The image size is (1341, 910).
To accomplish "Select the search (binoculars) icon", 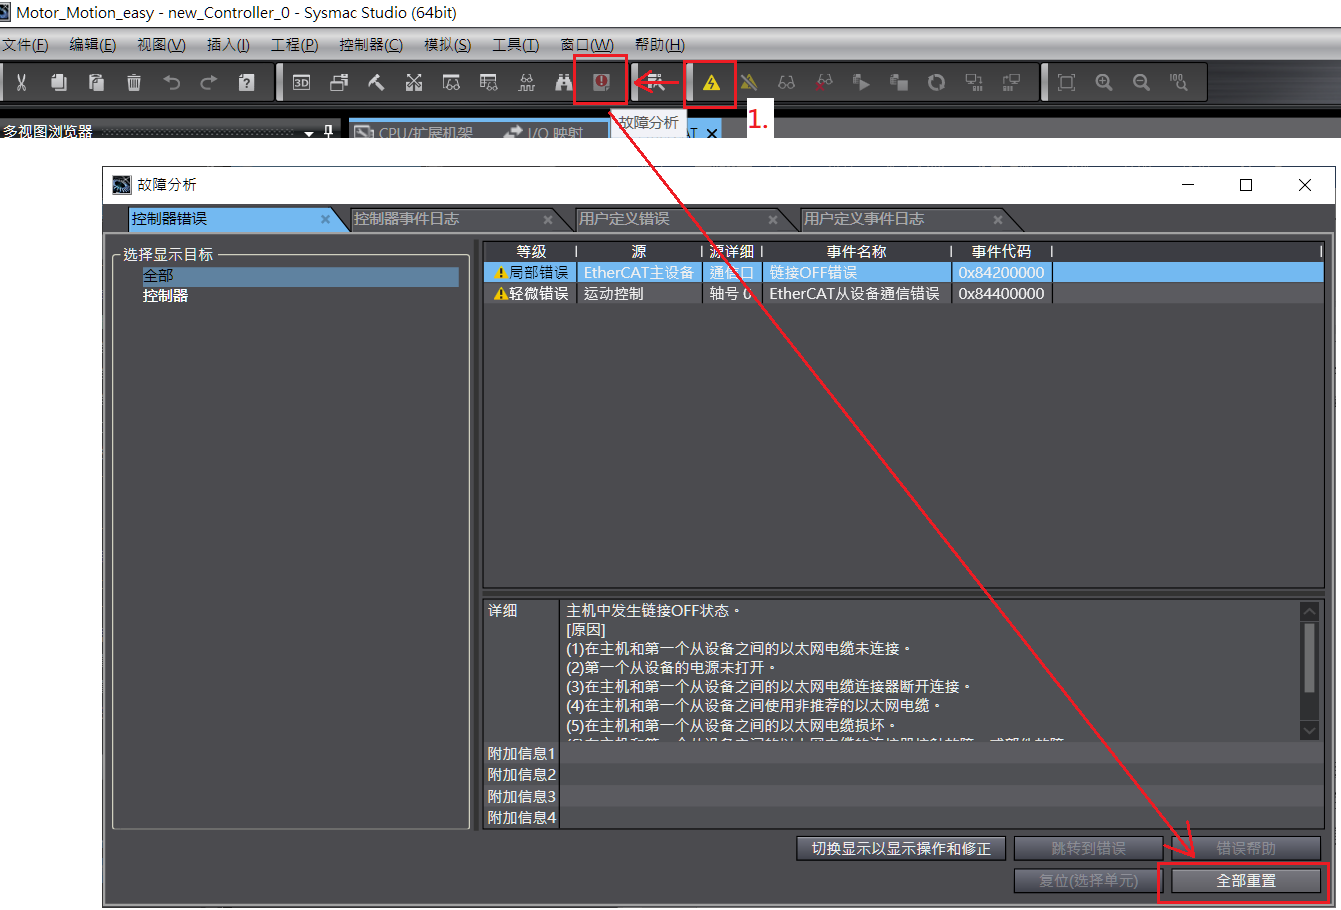I will tap(564, 82).
